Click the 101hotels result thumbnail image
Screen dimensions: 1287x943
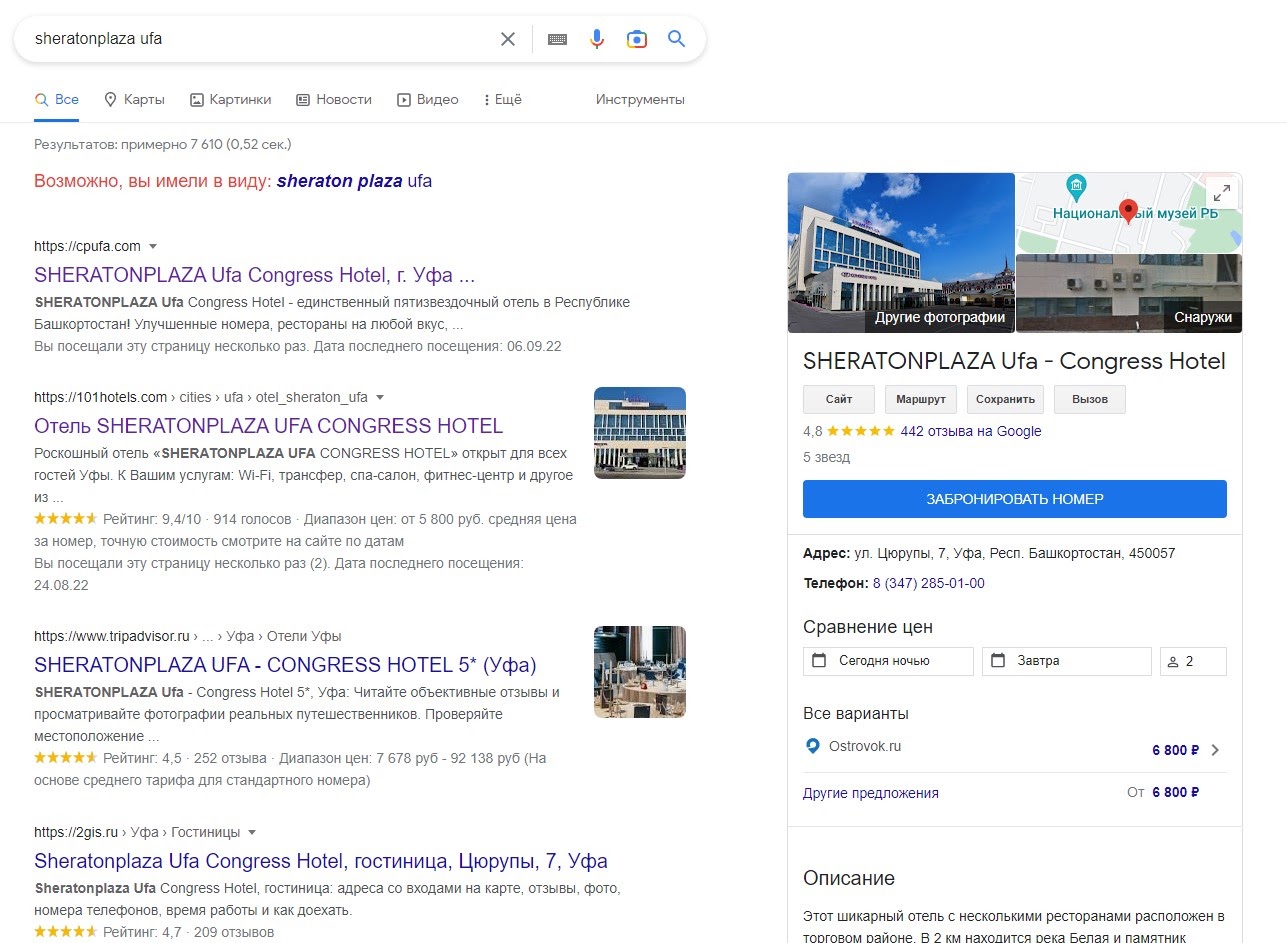coord(640,433)
